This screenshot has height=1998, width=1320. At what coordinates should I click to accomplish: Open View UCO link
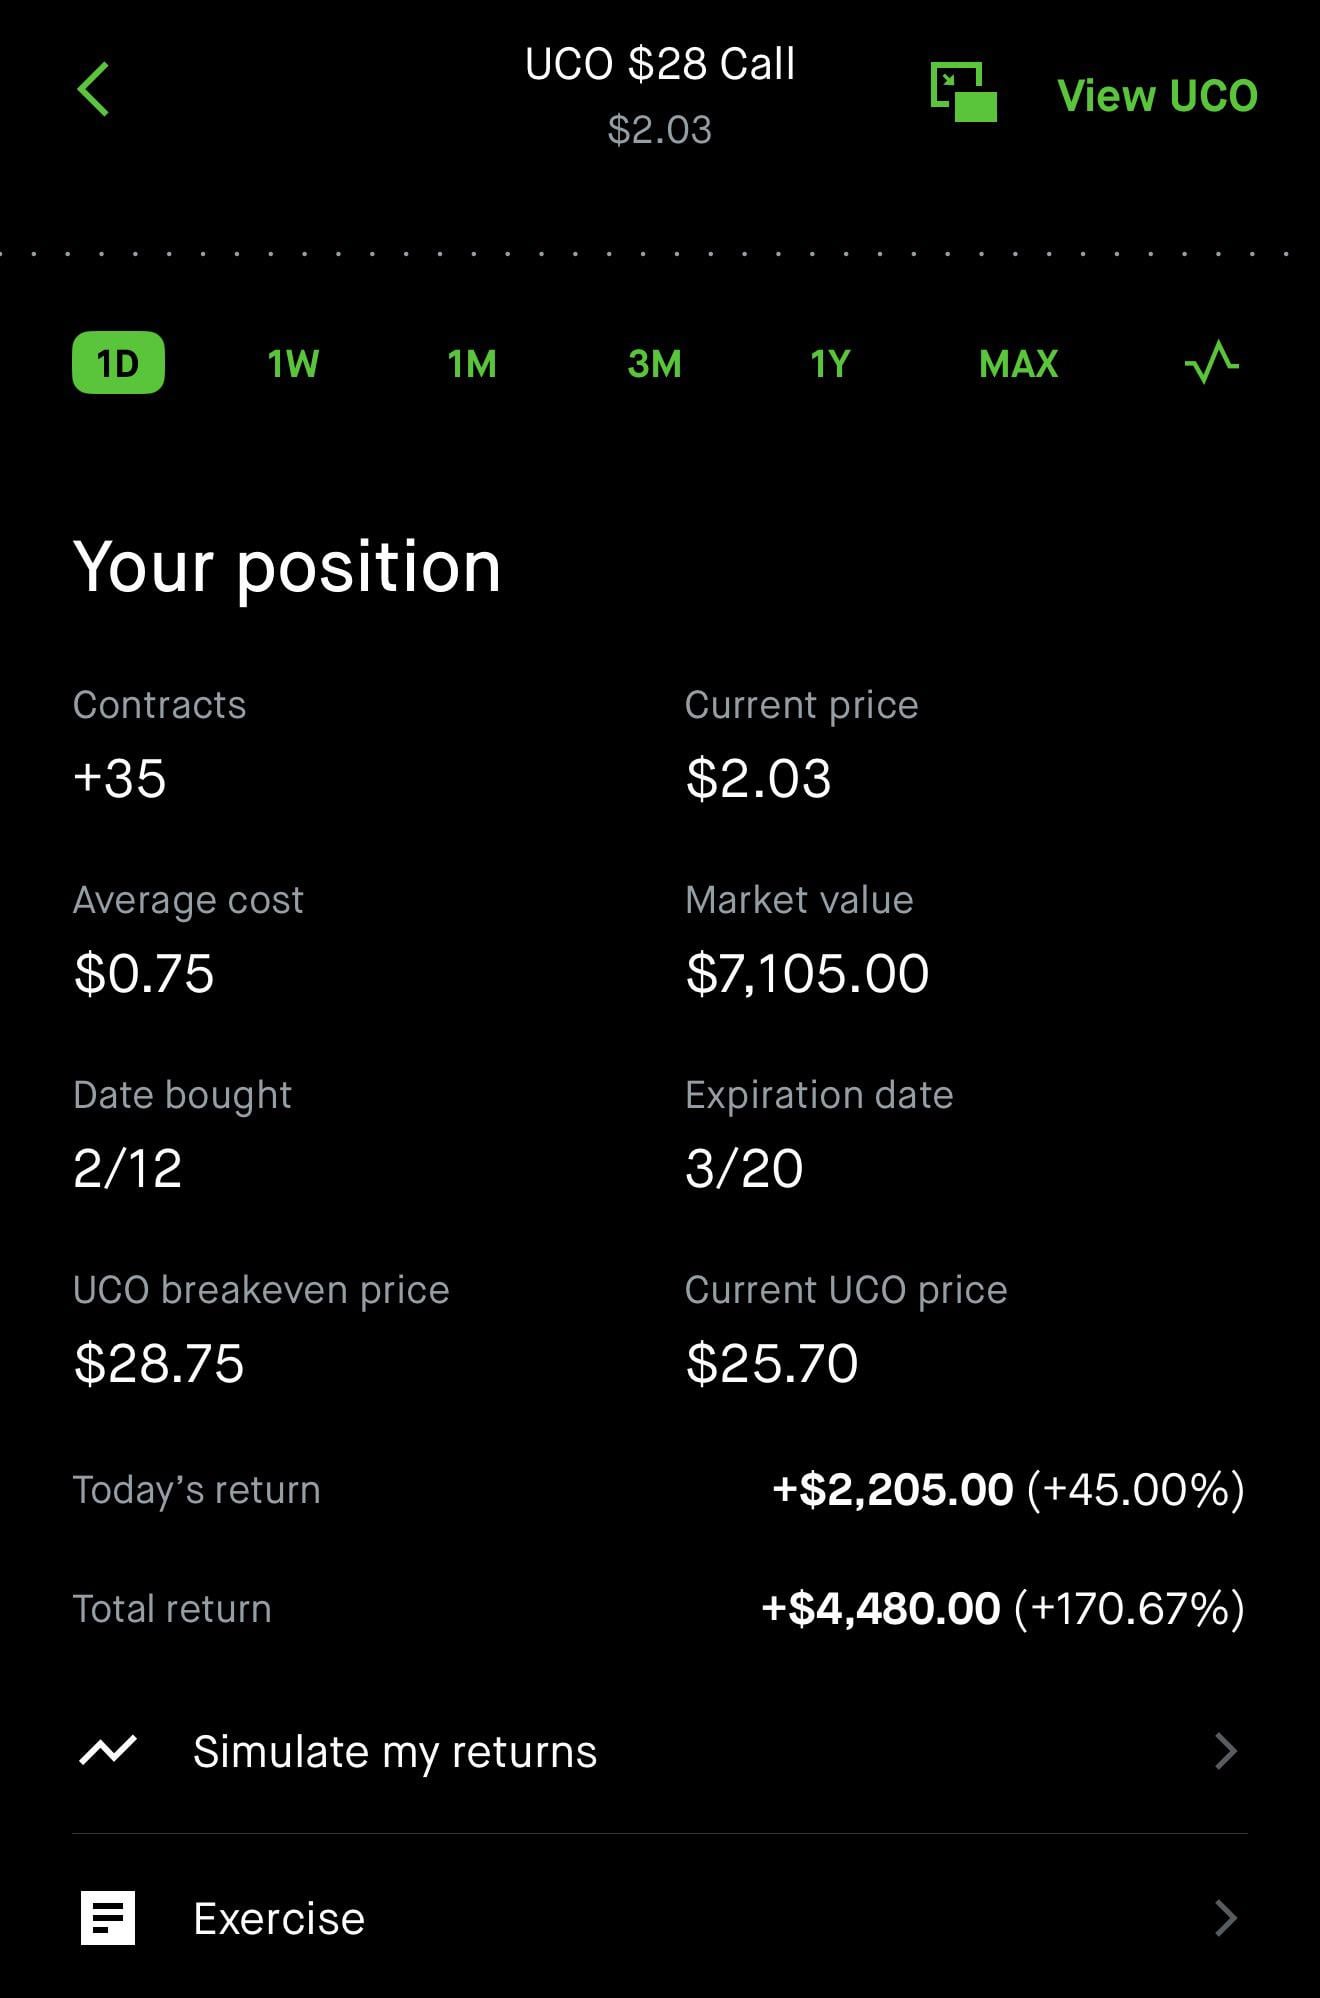tap(1157, 96)
